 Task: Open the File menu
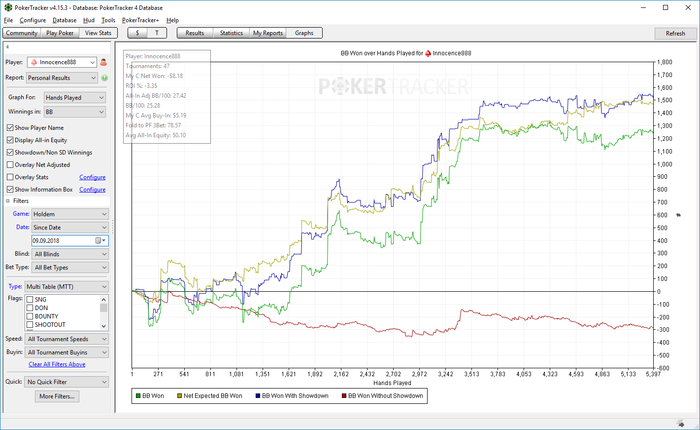(x=8, y=20)
